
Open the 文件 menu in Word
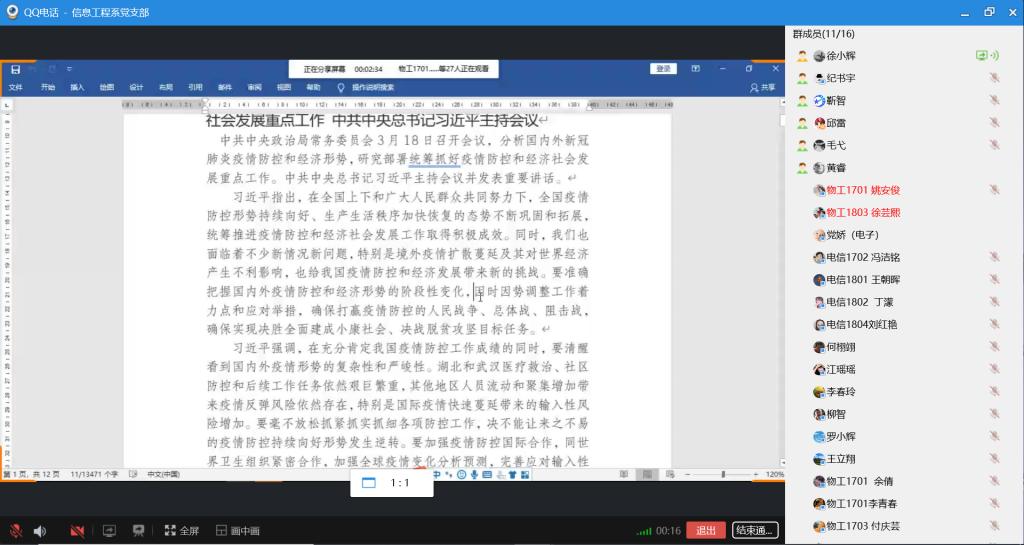(x=16, y=87)
